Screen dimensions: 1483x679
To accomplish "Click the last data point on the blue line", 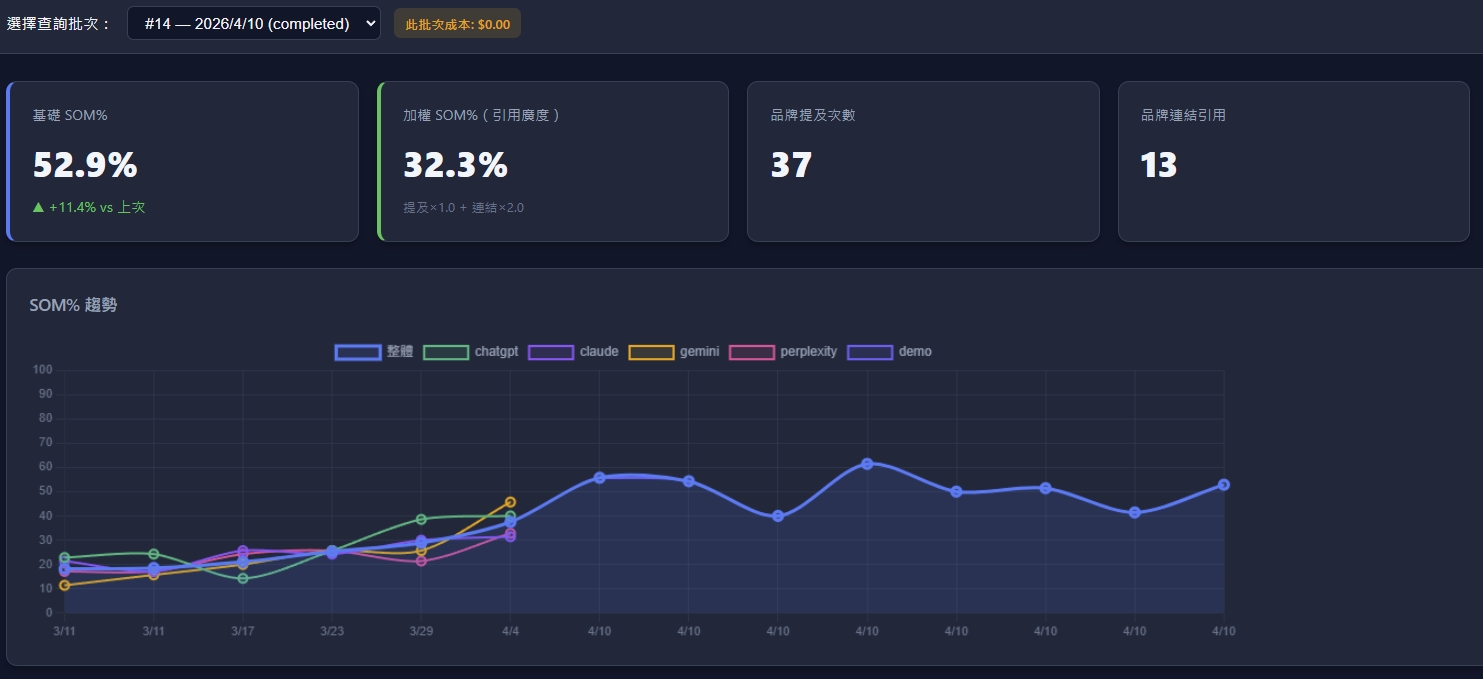I will tap(1223, 485).
